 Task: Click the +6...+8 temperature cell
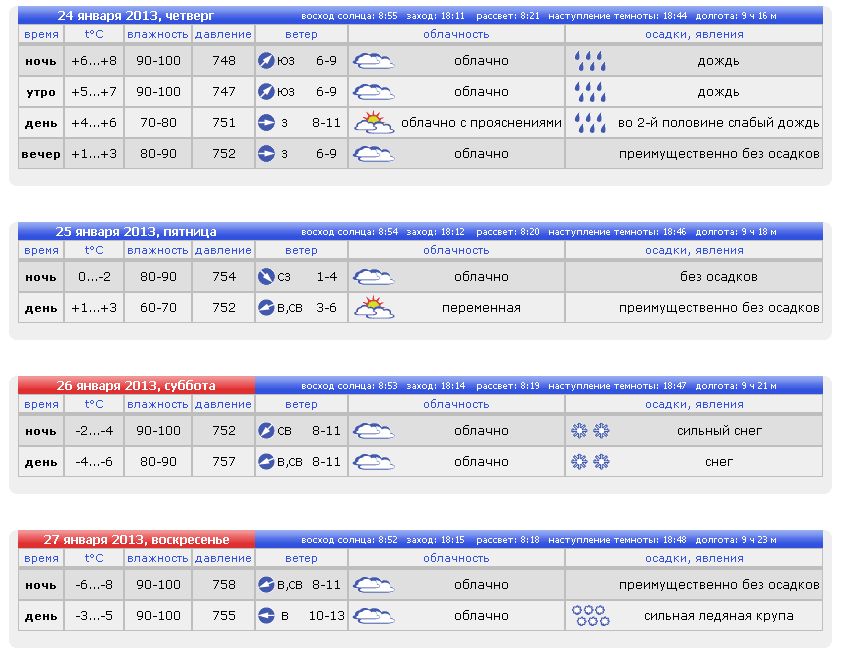tap(94, 61)
